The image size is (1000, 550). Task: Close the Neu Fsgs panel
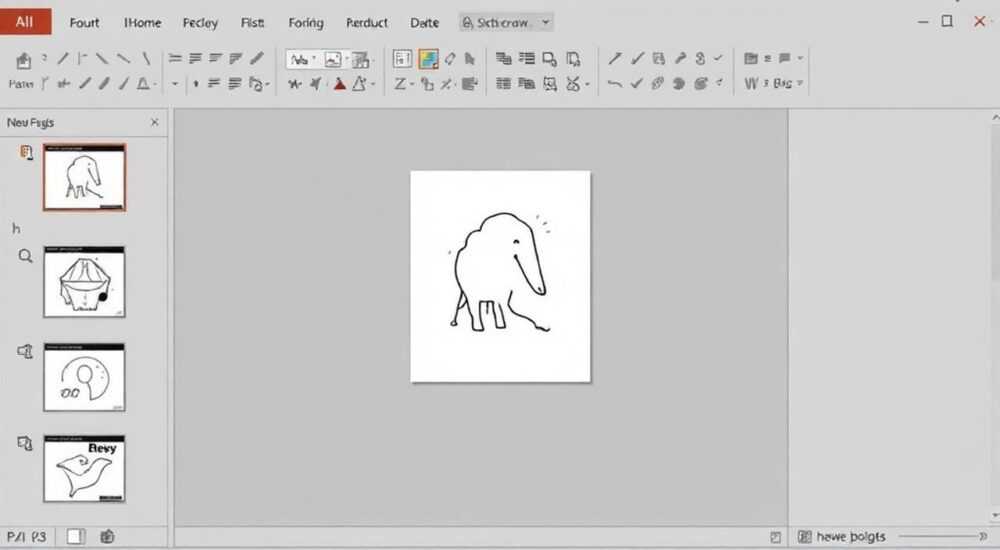154,122
